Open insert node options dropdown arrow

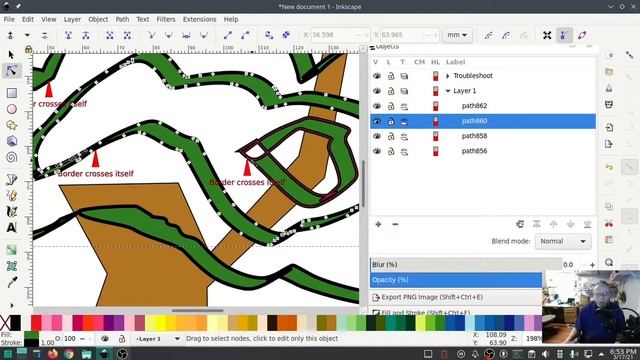coord(27,35)
